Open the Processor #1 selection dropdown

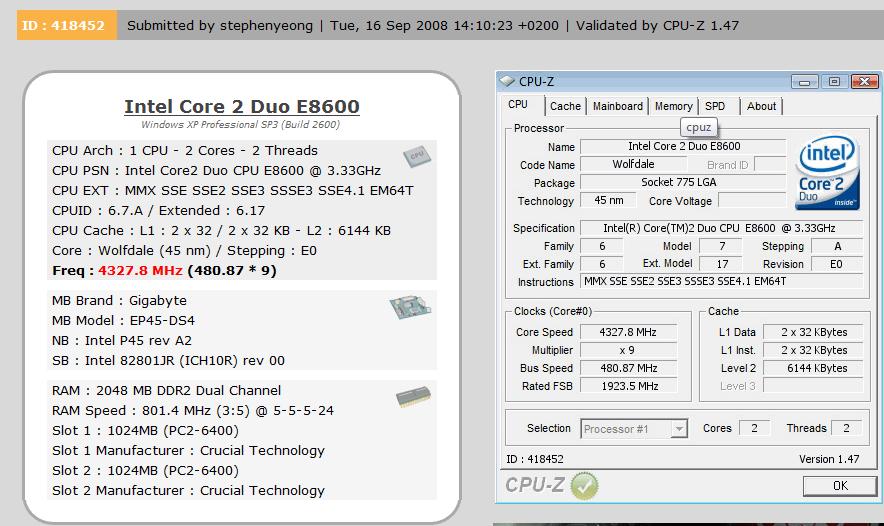tap(679, 429)
